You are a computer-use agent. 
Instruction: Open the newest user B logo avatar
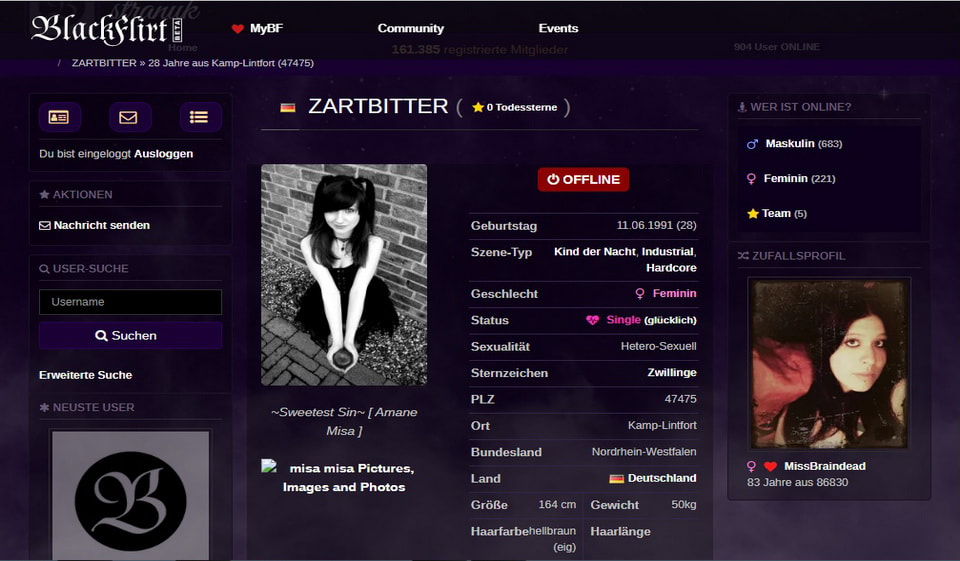click(130, 495)
